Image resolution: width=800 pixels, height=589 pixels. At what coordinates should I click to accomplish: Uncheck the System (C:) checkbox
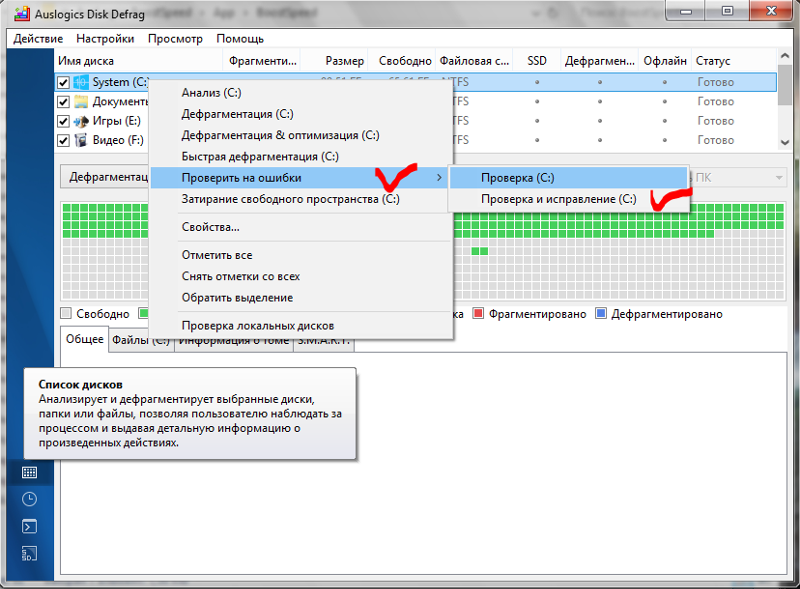click(63, 82)
